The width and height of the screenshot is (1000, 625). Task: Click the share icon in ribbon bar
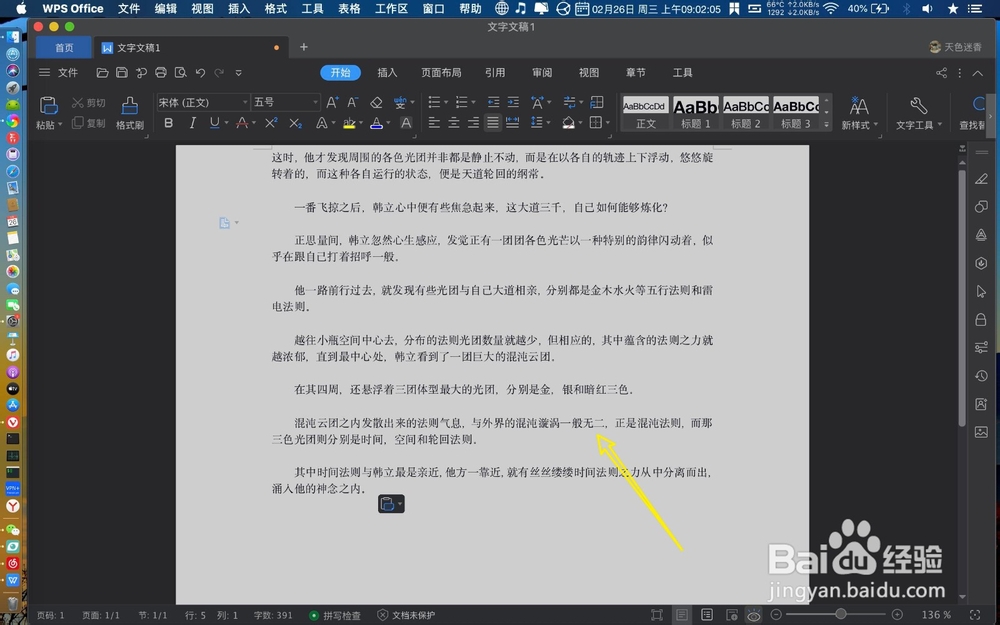(x=941, y=73)
